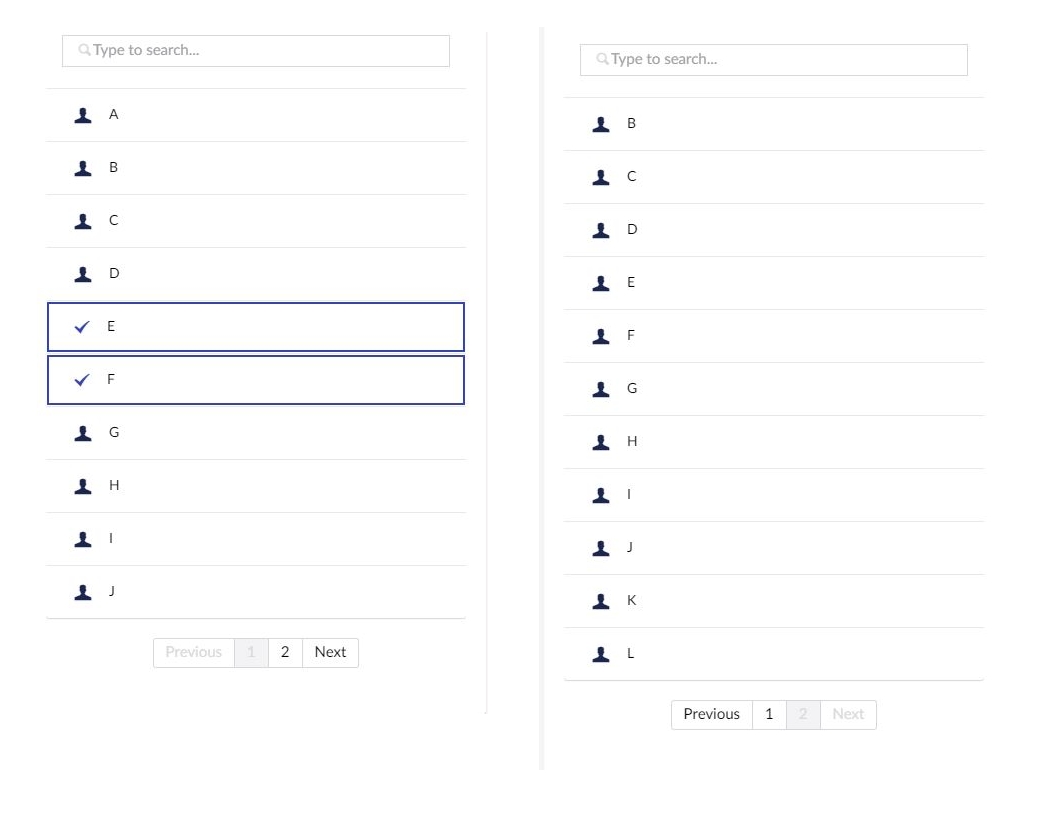
Task: Uncheck the selected E item in left list
Action: point(256,327)
